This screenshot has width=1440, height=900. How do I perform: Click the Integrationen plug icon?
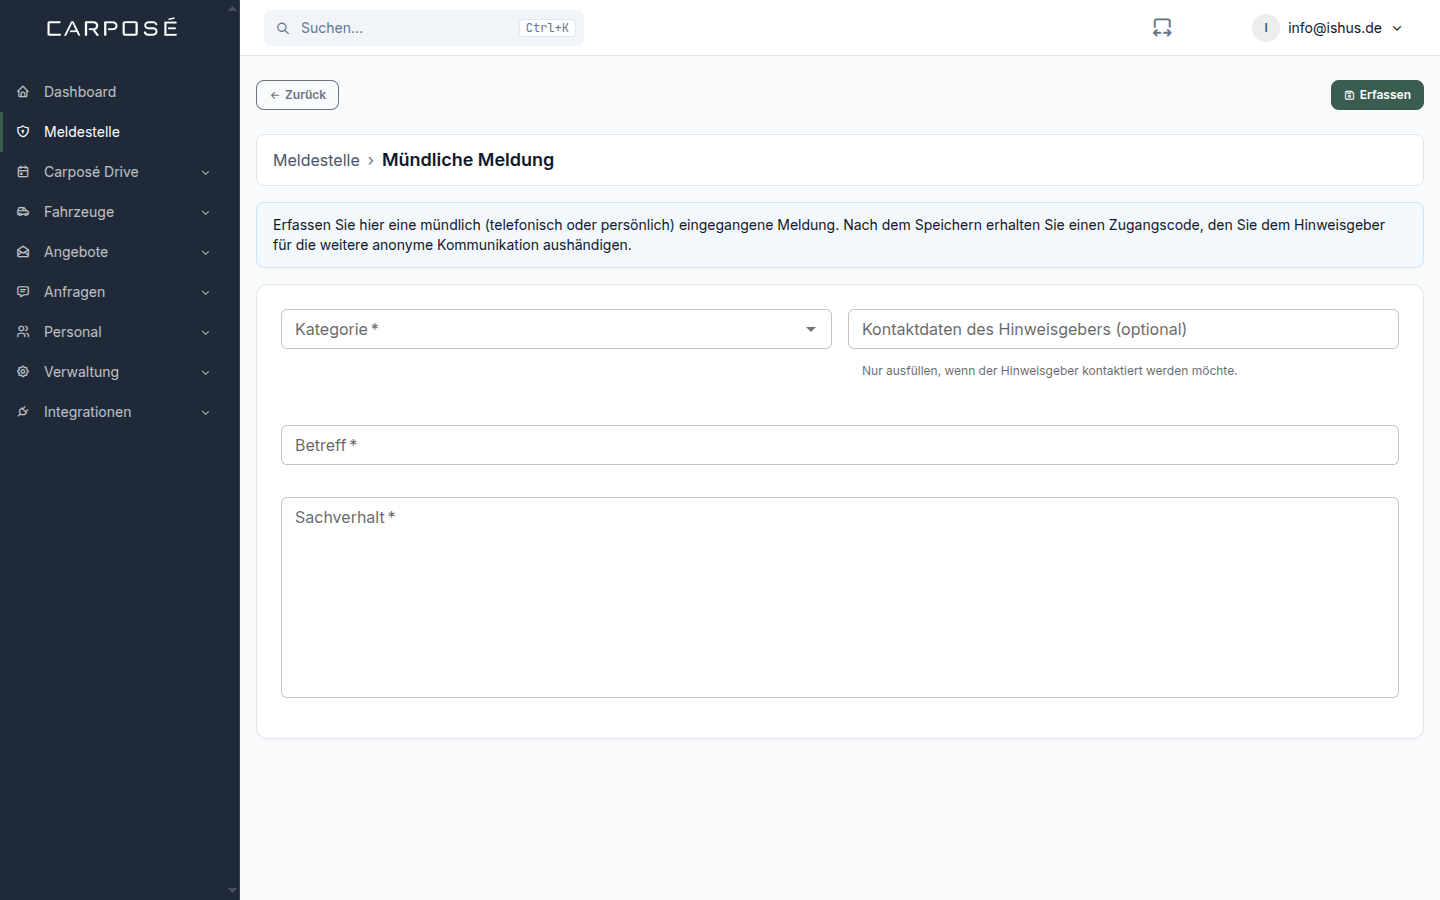point(23,412)
